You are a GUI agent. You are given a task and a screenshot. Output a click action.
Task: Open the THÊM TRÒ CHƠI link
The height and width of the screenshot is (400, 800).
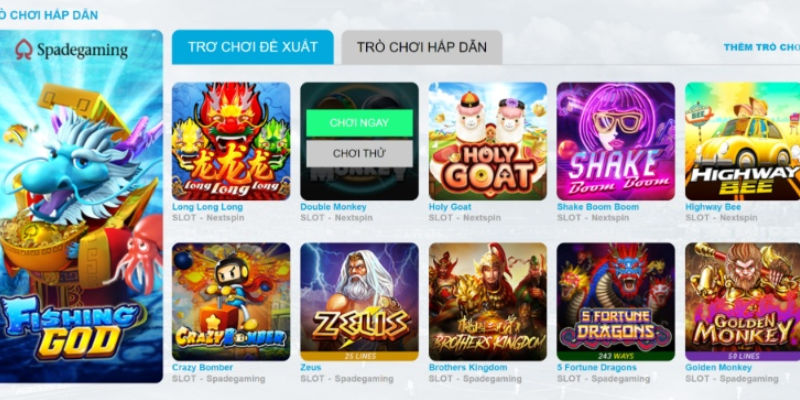pyautogui.click(x=762, y=47)
